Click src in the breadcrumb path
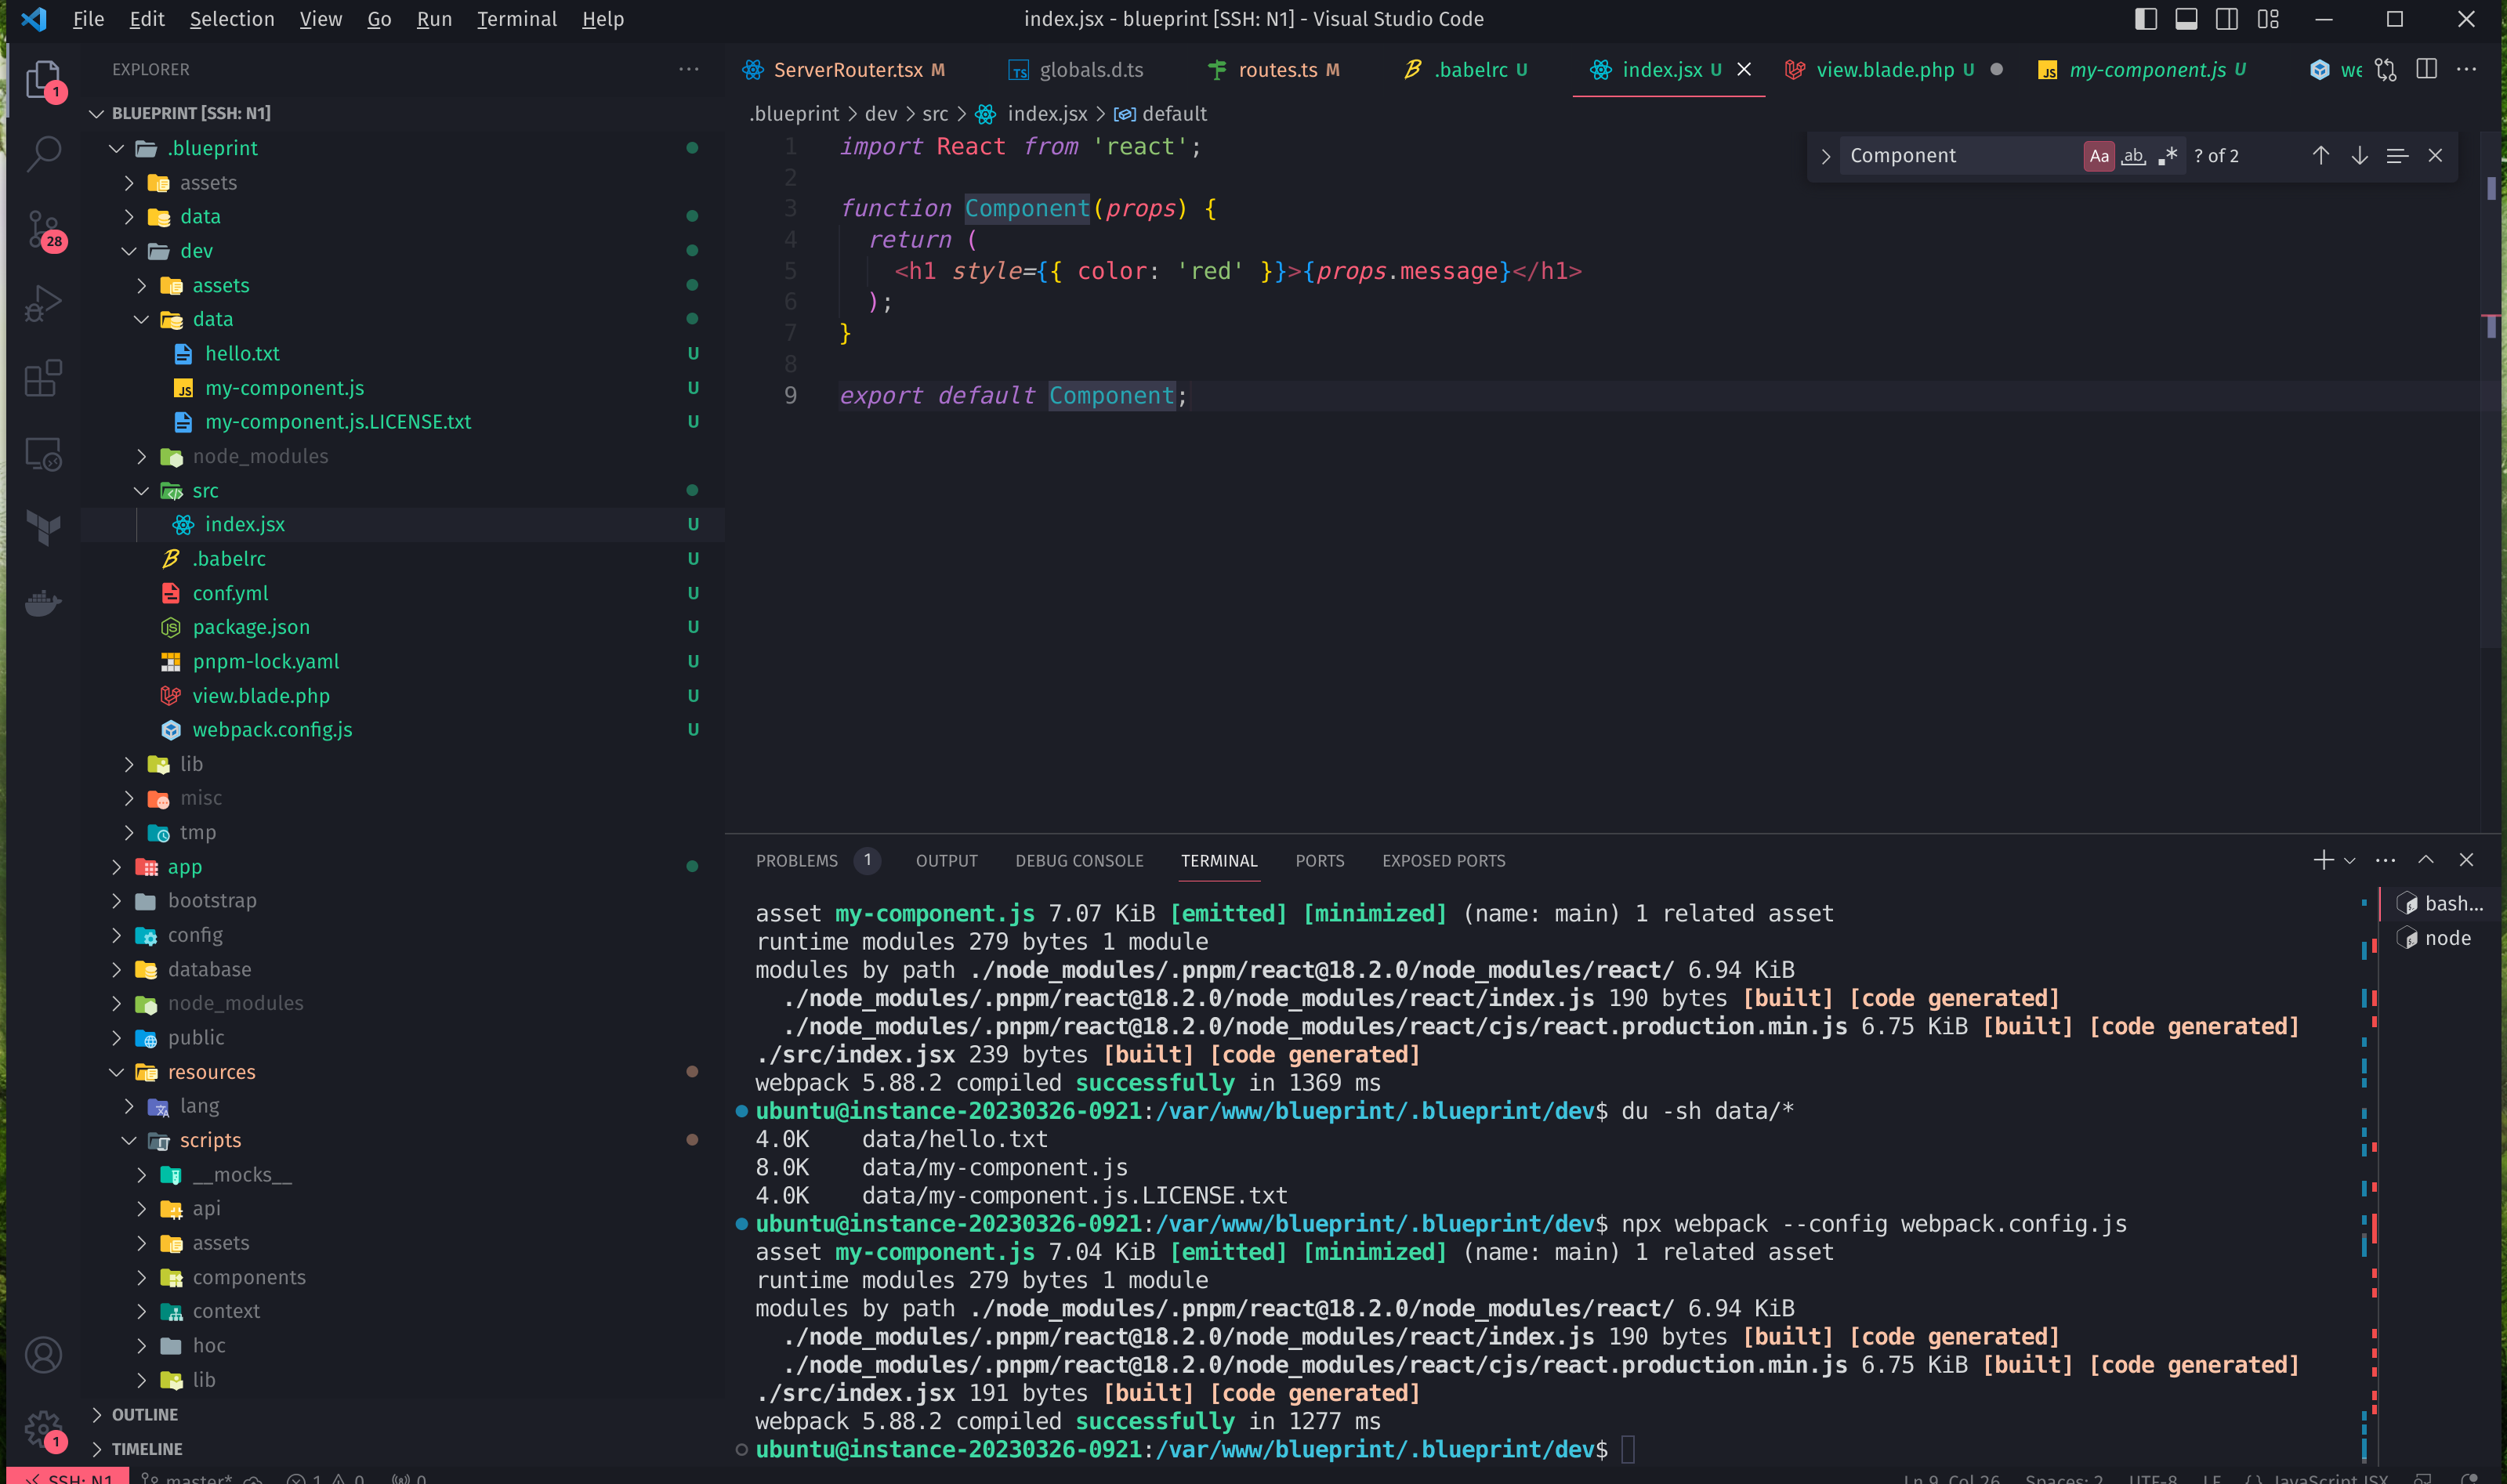This screenshot has width=2507, height=1484. click(935, 114)
